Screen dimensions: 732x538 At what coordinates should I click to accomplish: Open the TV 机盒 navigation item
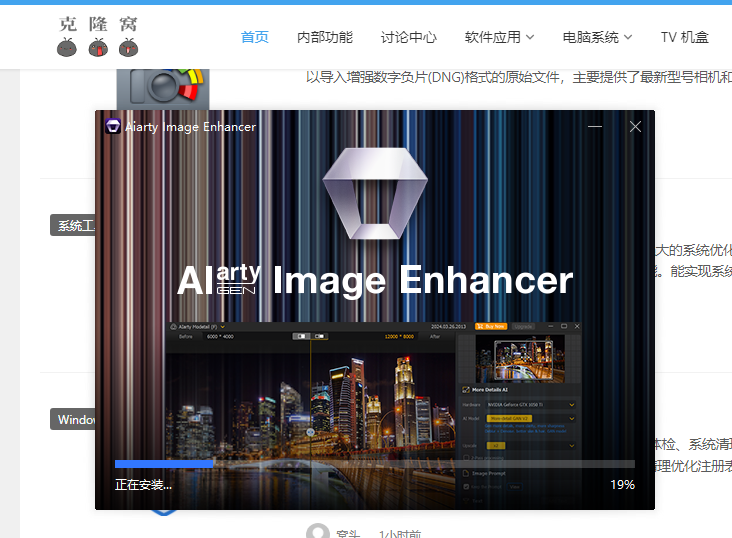coord(684,37)
